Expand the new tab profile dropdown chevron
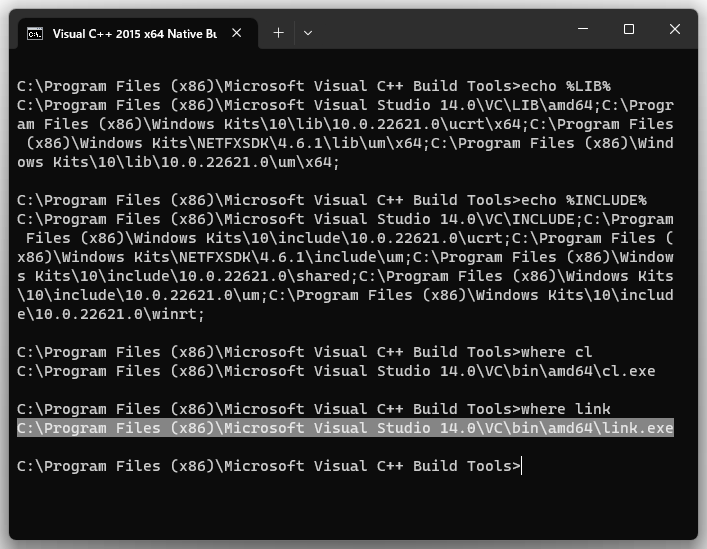Screen dimensions: 707x549 coord(308,33)
